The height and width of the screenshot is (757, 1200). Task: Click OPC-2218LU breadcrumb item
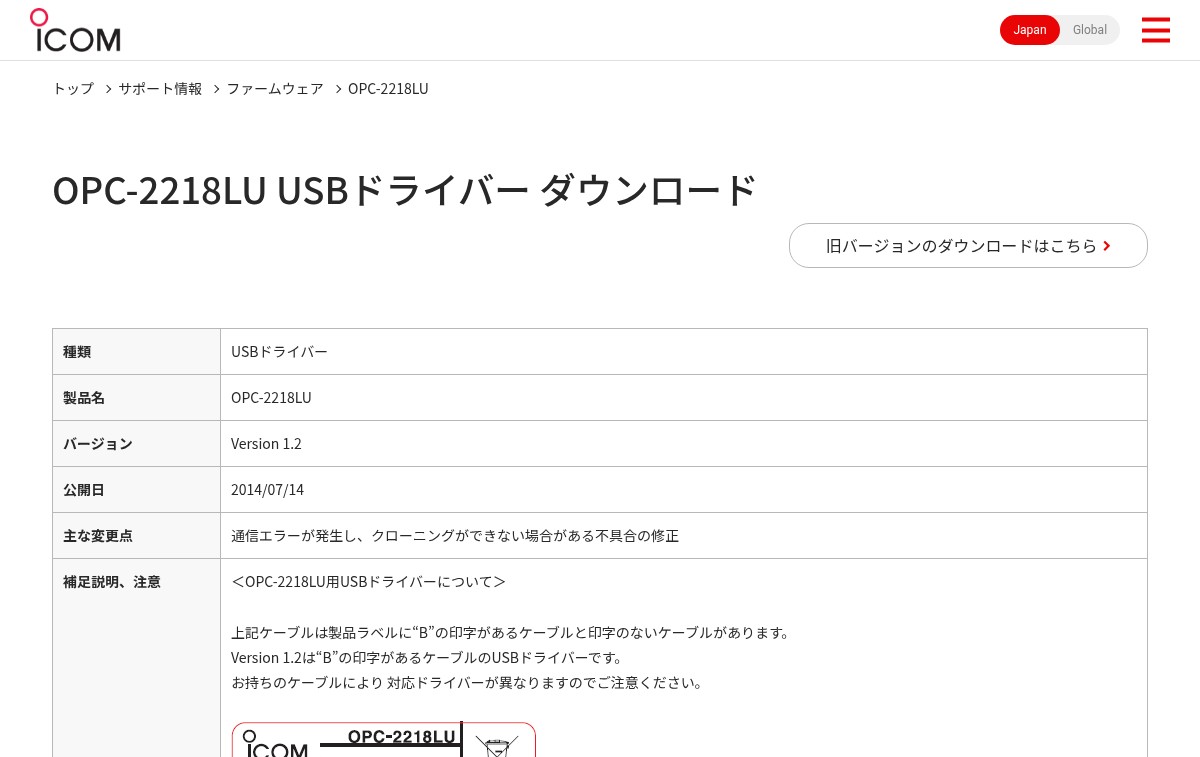click(x=388, y=89)
